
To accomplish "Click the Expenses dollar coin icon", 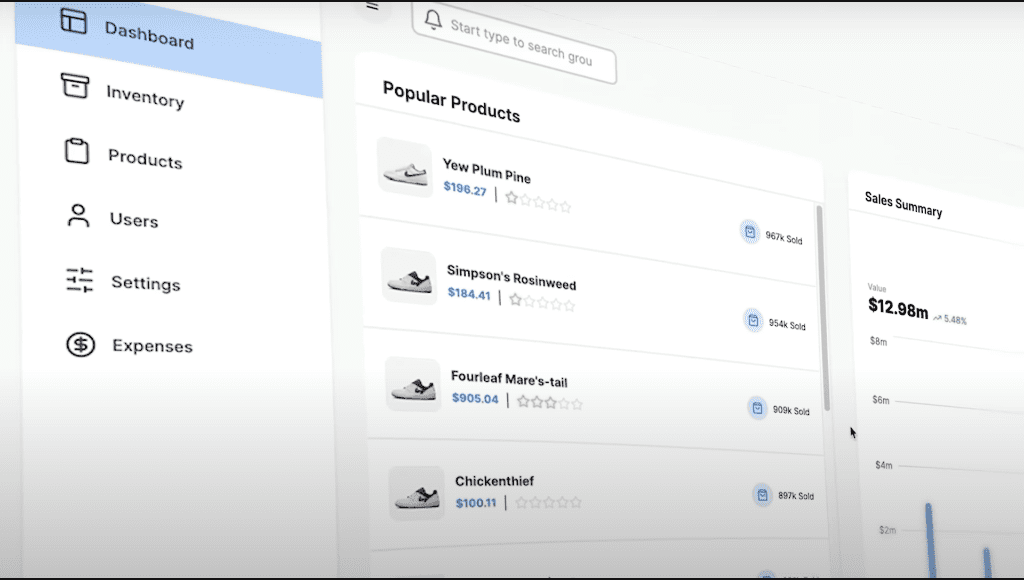I will [x=80, y=344].
